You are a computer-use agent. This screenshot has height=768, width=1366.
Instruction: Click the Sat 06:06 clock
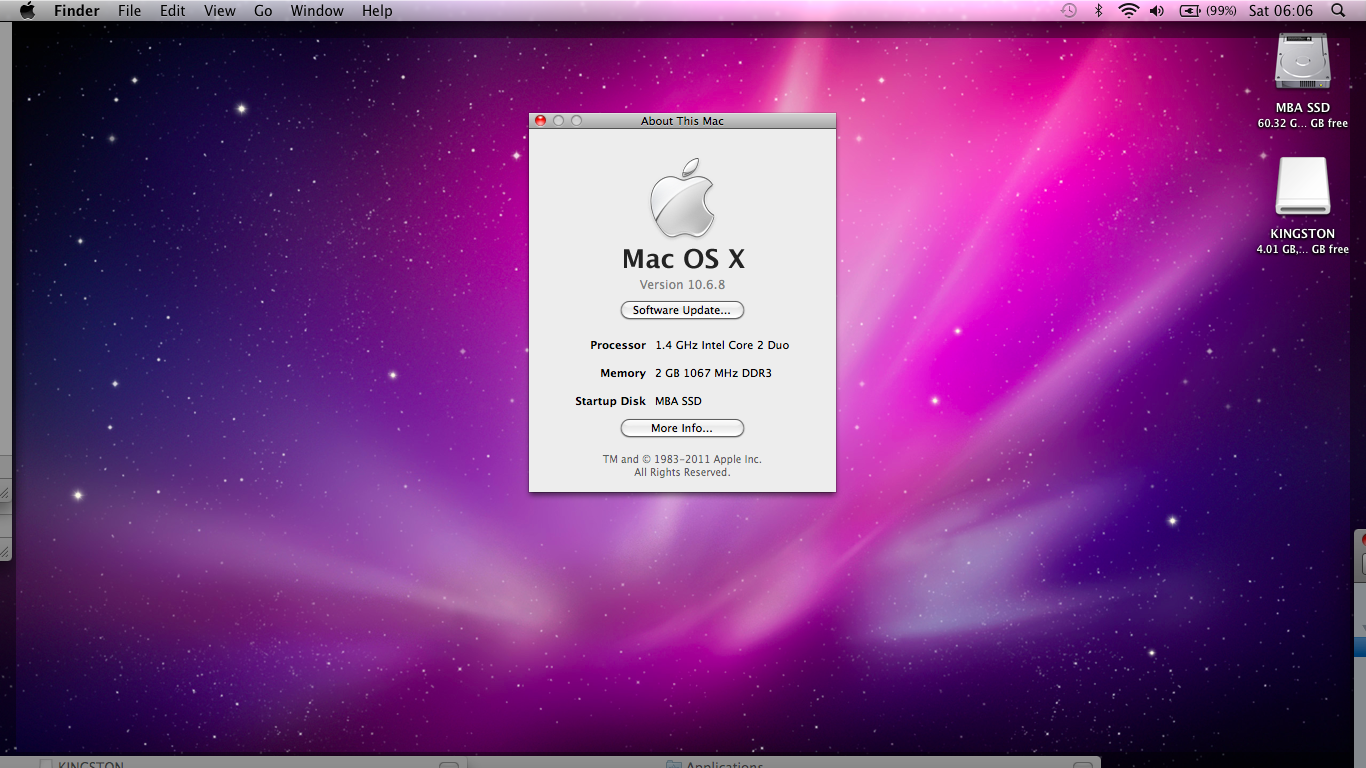(1281, 11)
